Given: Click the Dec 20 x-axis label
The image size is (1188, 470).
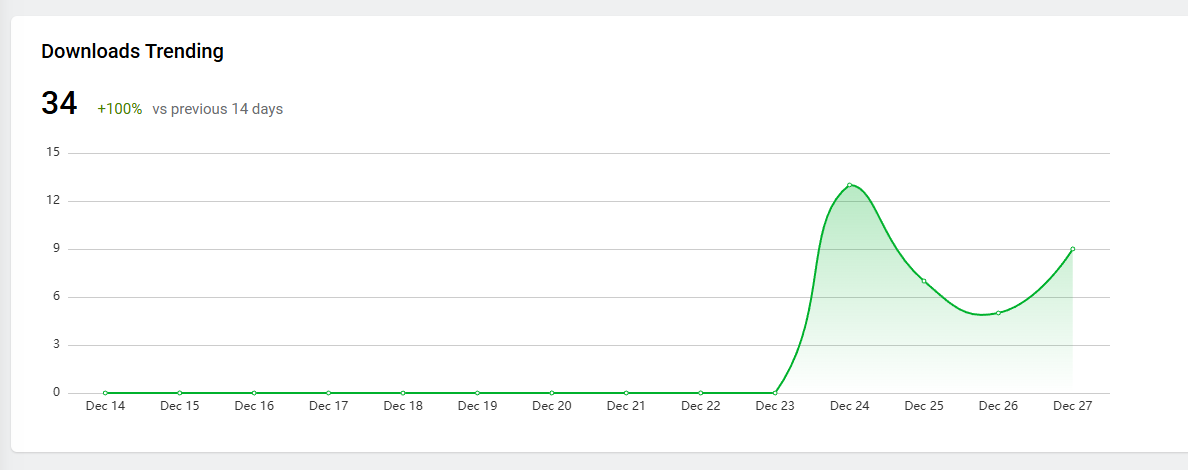Looking at the screenshot, I should 552,406.
